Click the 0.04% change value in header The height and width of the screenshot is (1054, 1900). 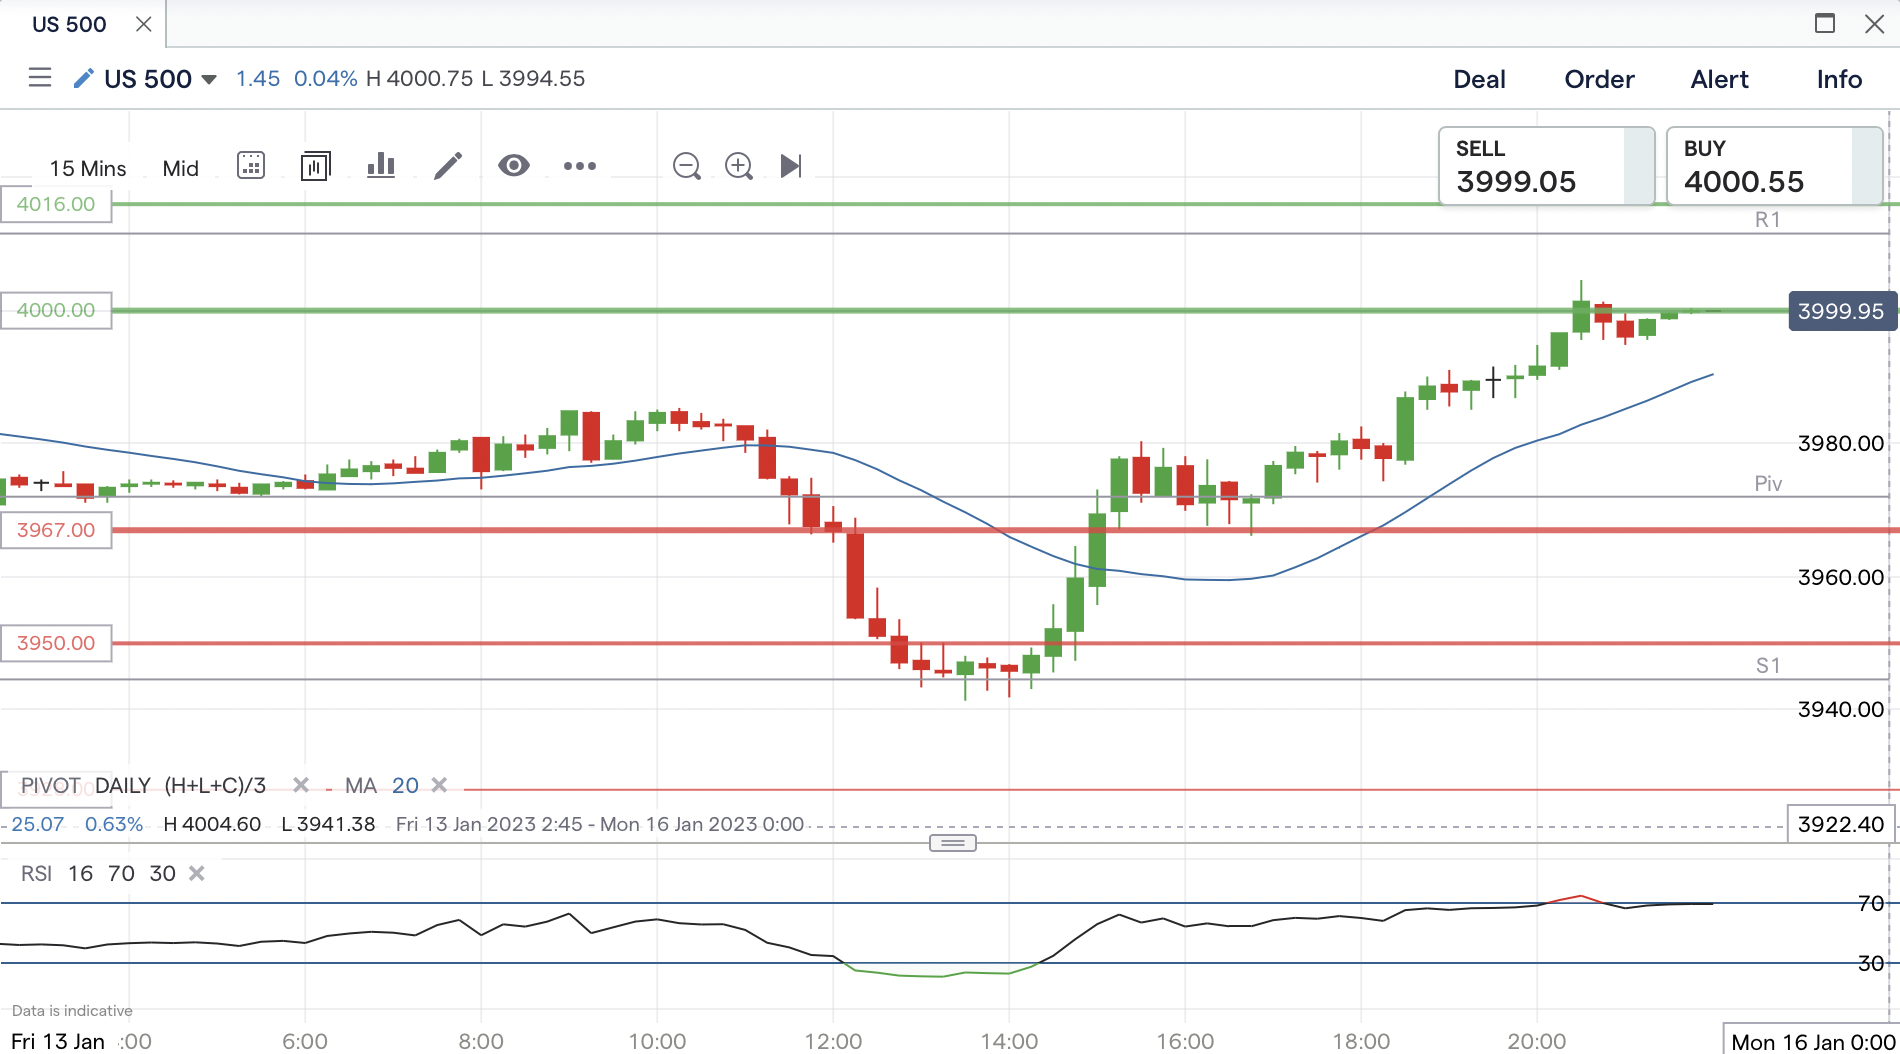click(325, 79)
